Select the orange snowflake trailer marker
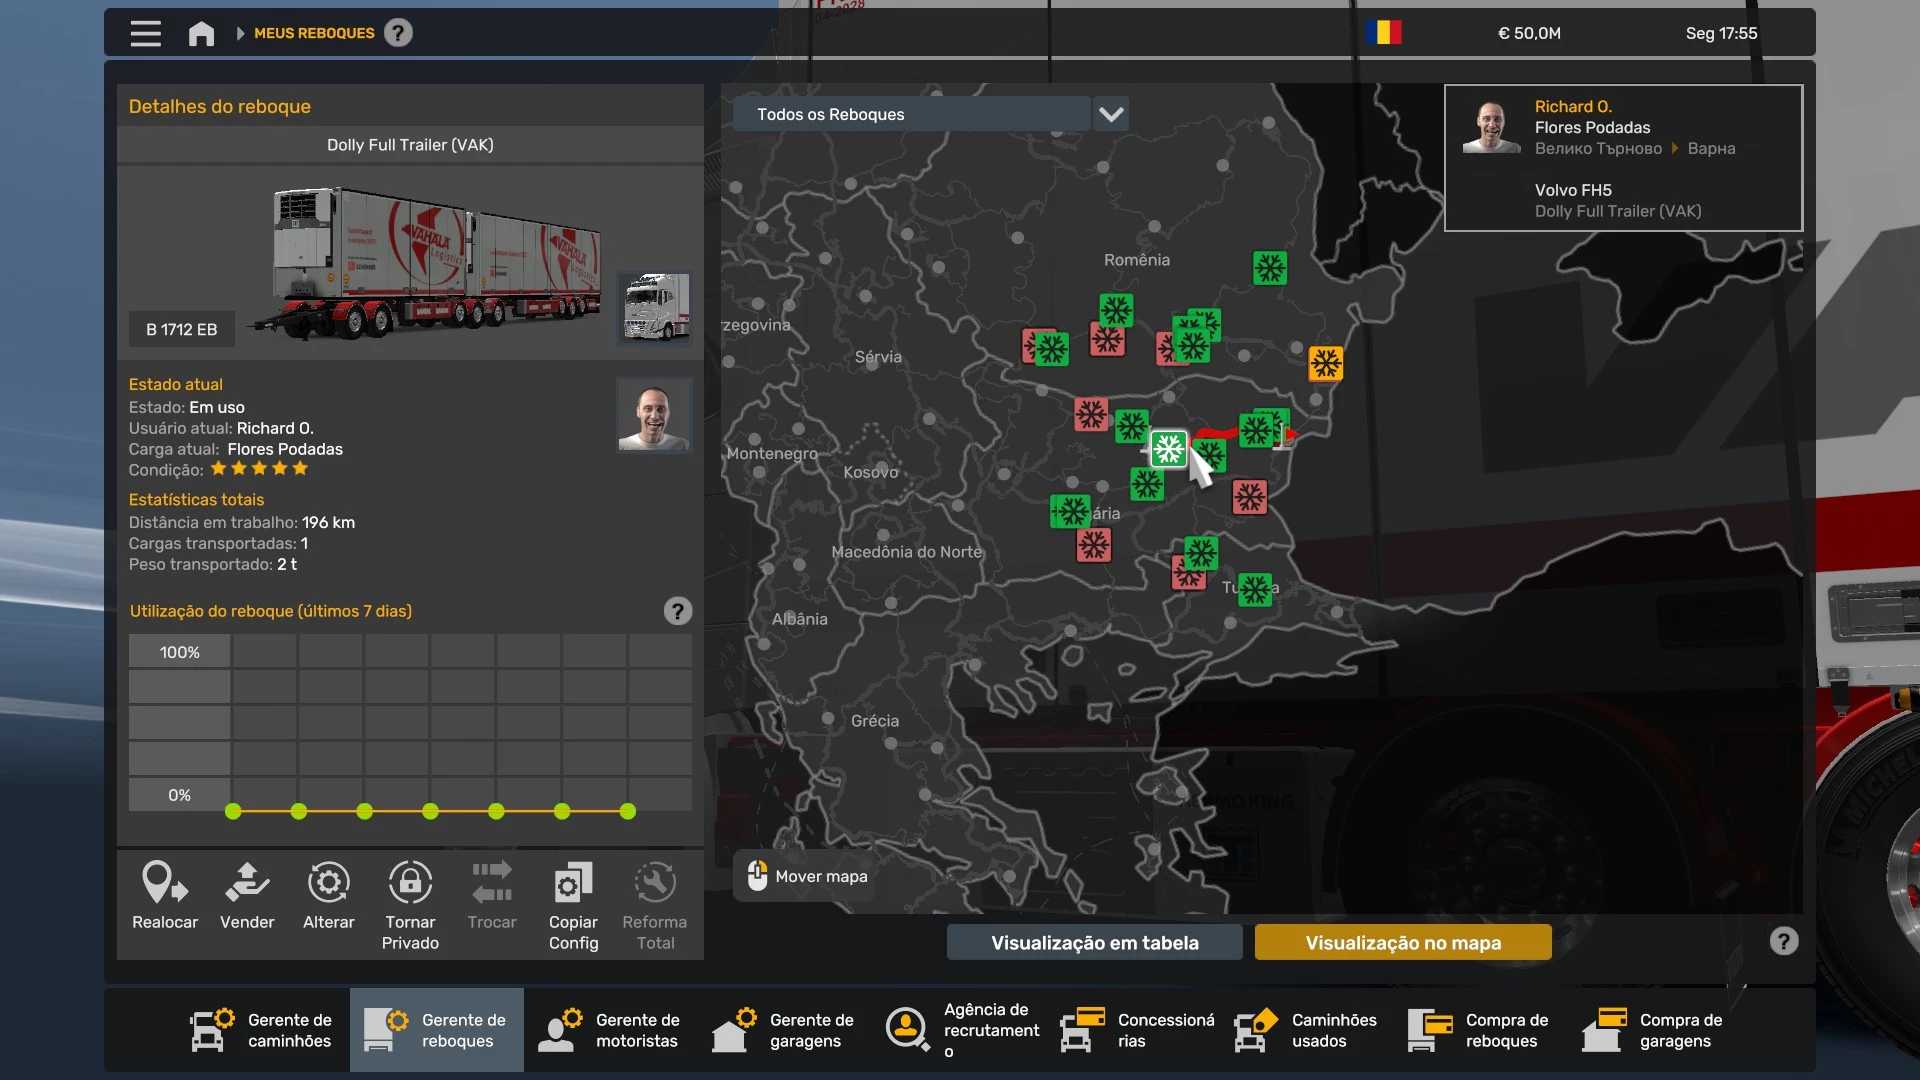This screenshot has width=1920, height=1080. 1325,363
